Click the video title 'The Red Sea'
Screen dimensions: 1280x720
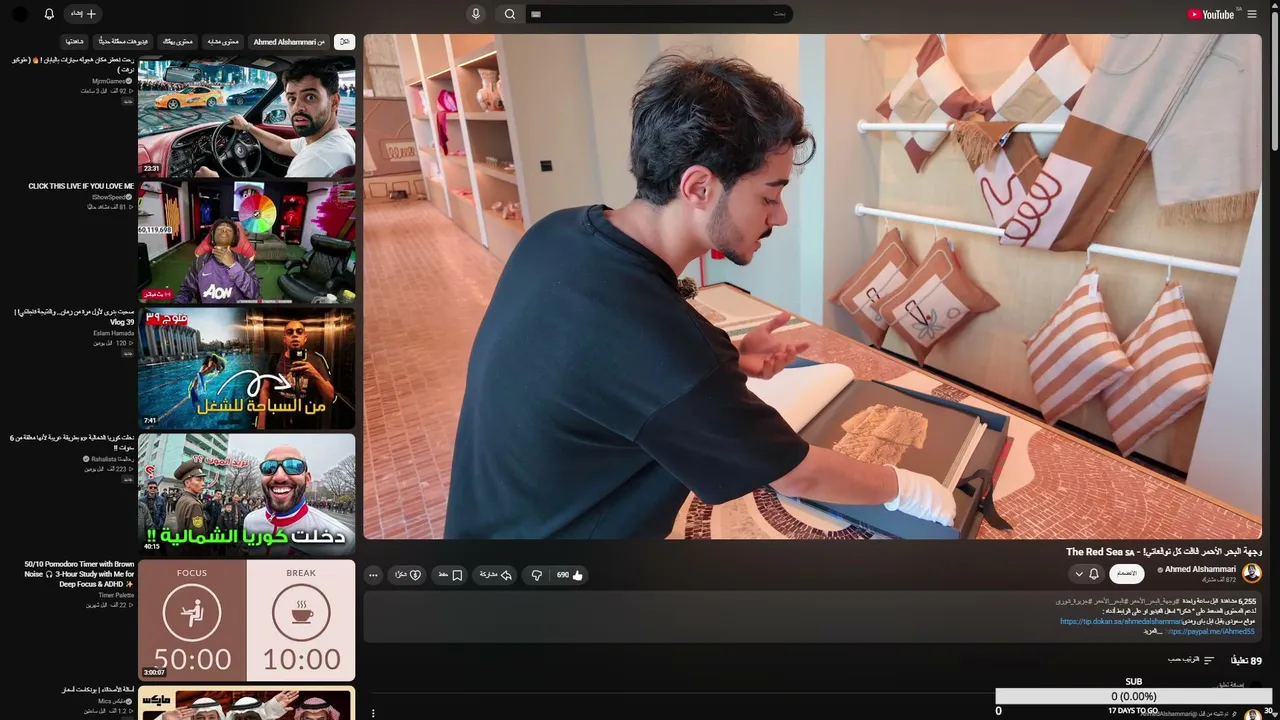(1164, 552)
